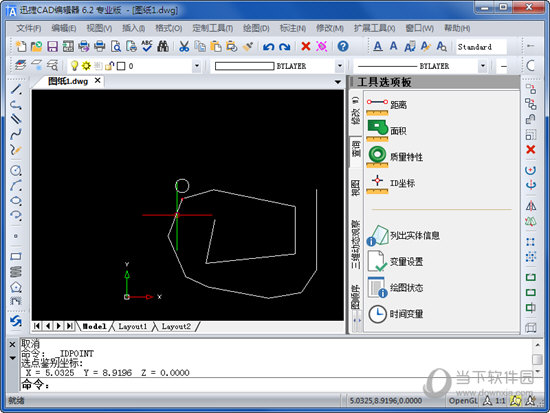Click 变量设置 variable settings button

(x=395, y=261)
